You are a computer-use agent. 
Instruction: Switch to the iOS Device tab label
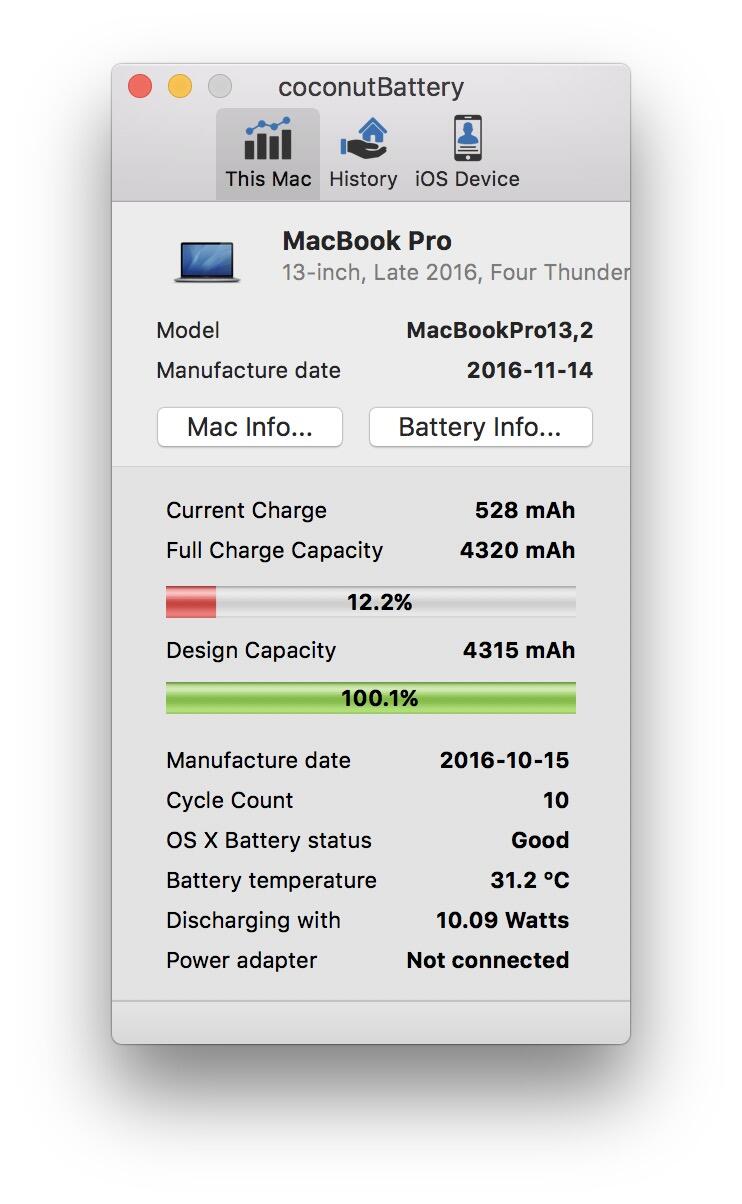point(467,179)
